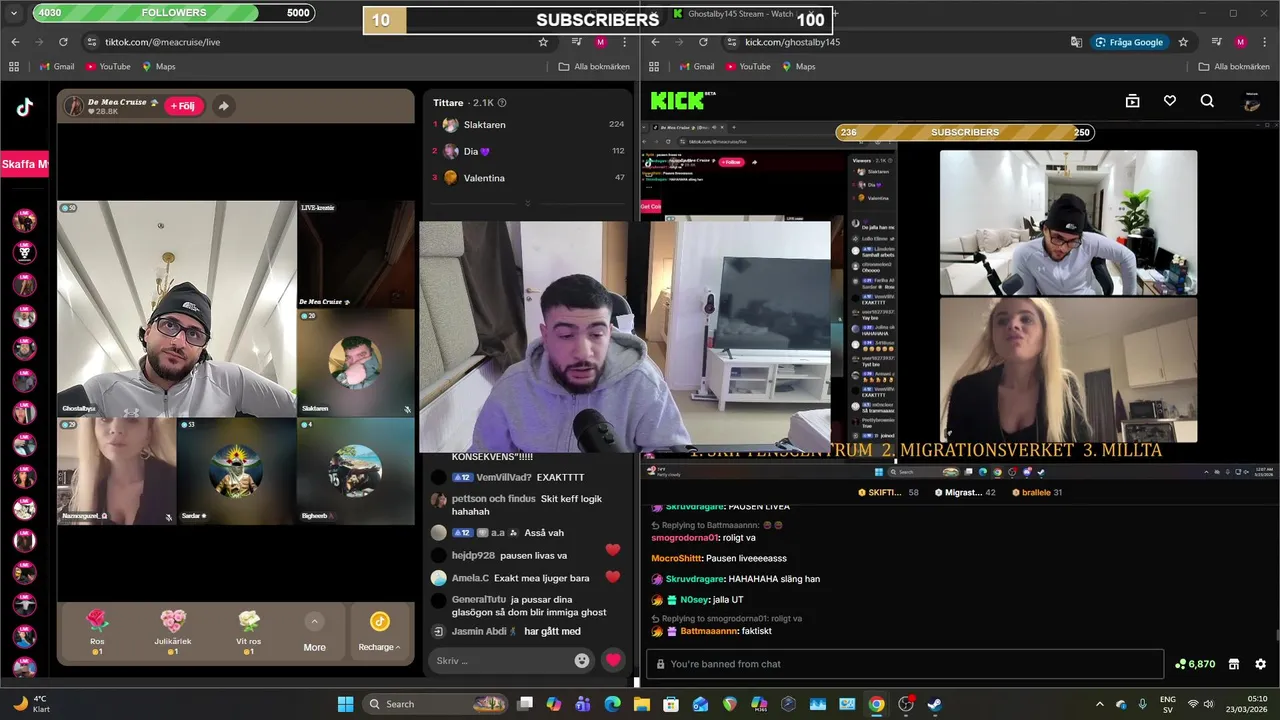Select viewer Slaktaren in Tittare list
Image resolution: width=1280 pixels, height=720 pixels.
click(x=528, y=125)
